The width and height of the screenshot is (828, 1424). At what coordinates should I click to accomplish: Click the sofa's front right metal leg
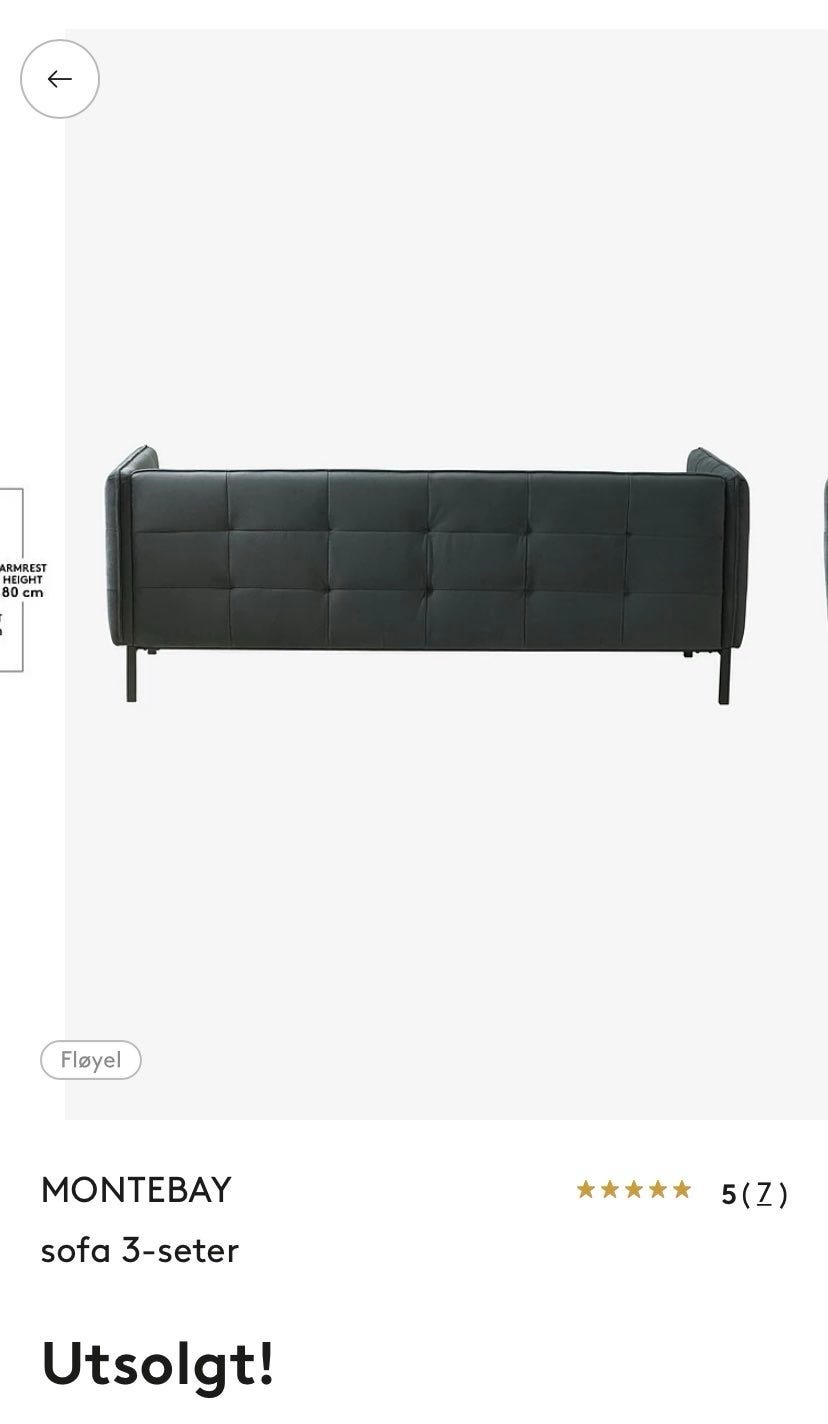(724, 676)
